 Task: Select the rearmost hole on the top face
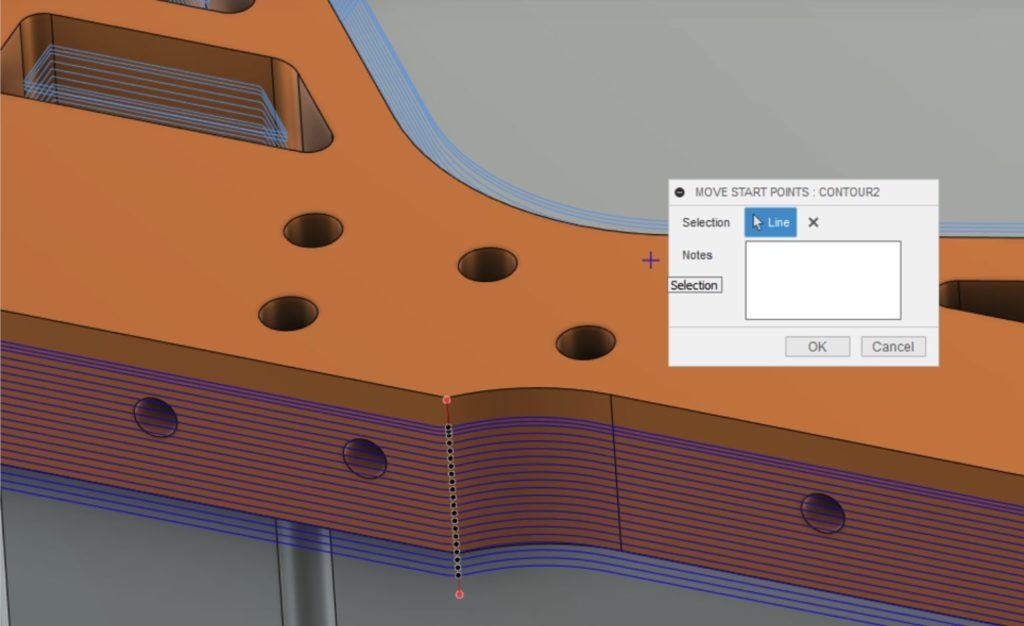pos(313,230)
